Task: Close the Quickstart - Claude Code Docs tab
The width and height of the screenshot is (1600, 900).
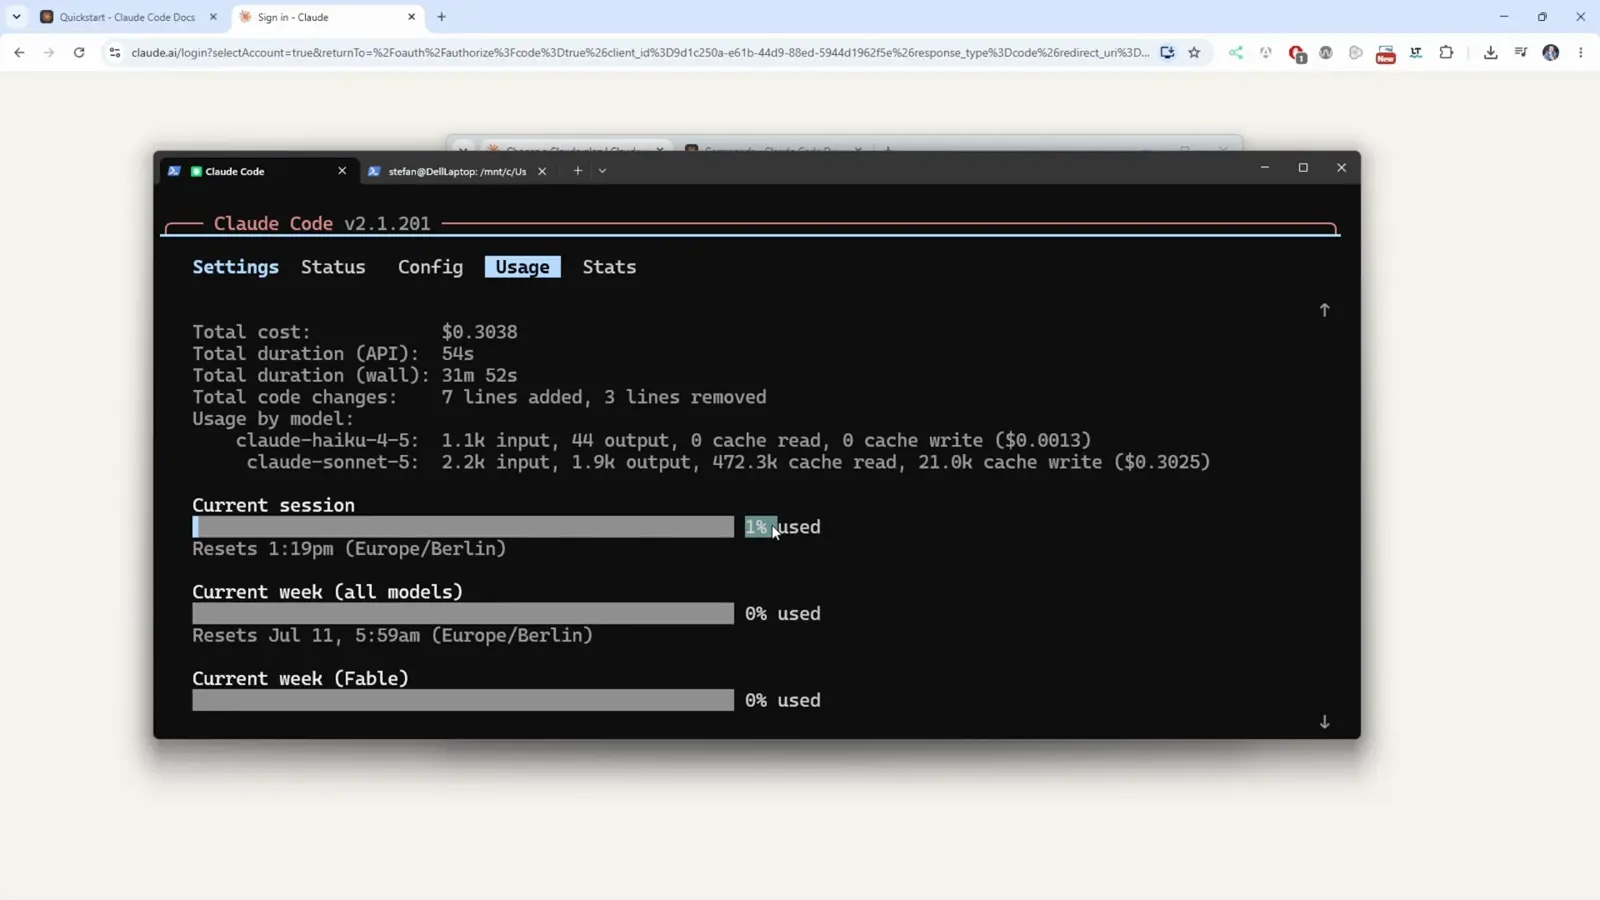Action: click(213, 17)
